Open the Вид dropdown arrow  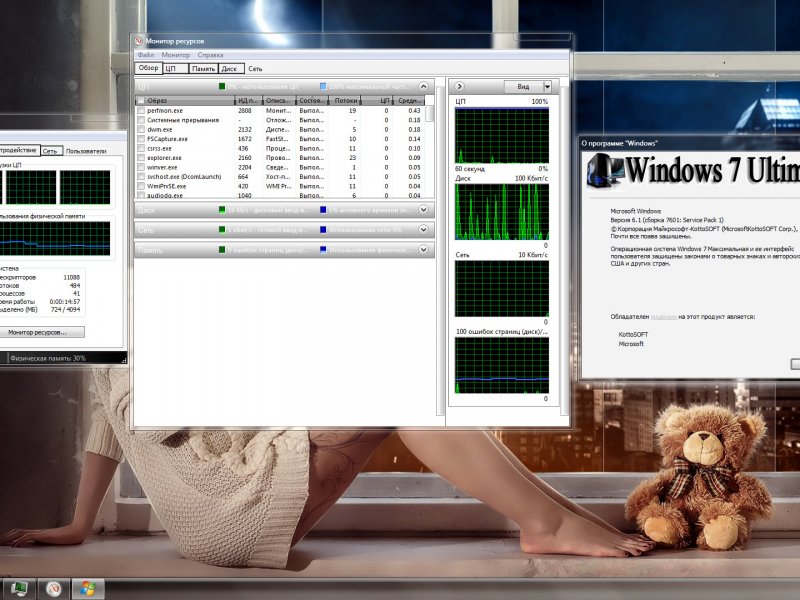(x=547, y=87)
